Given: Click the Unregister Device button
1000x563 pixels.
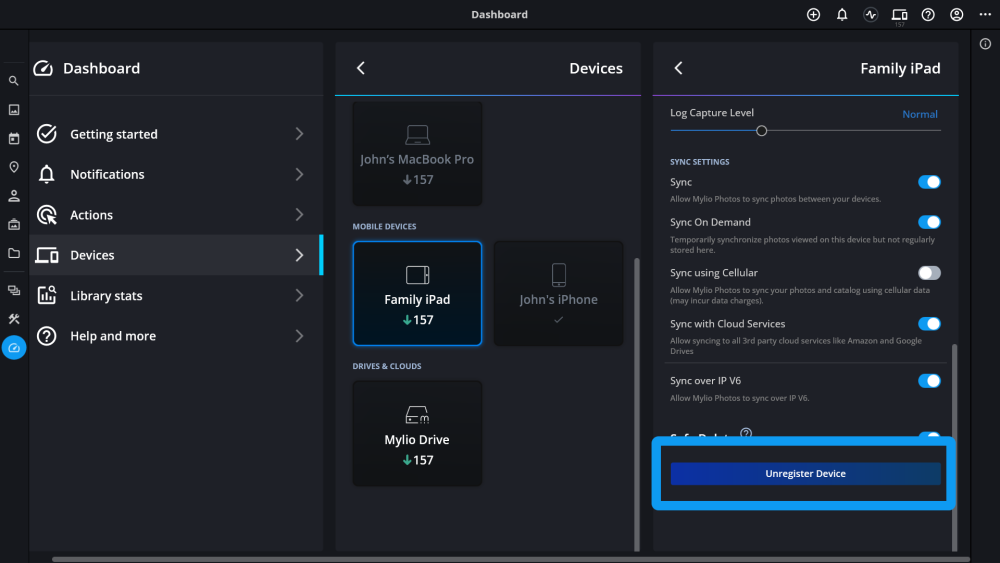Looking at the screenshot, I should [x=805, y=474].
